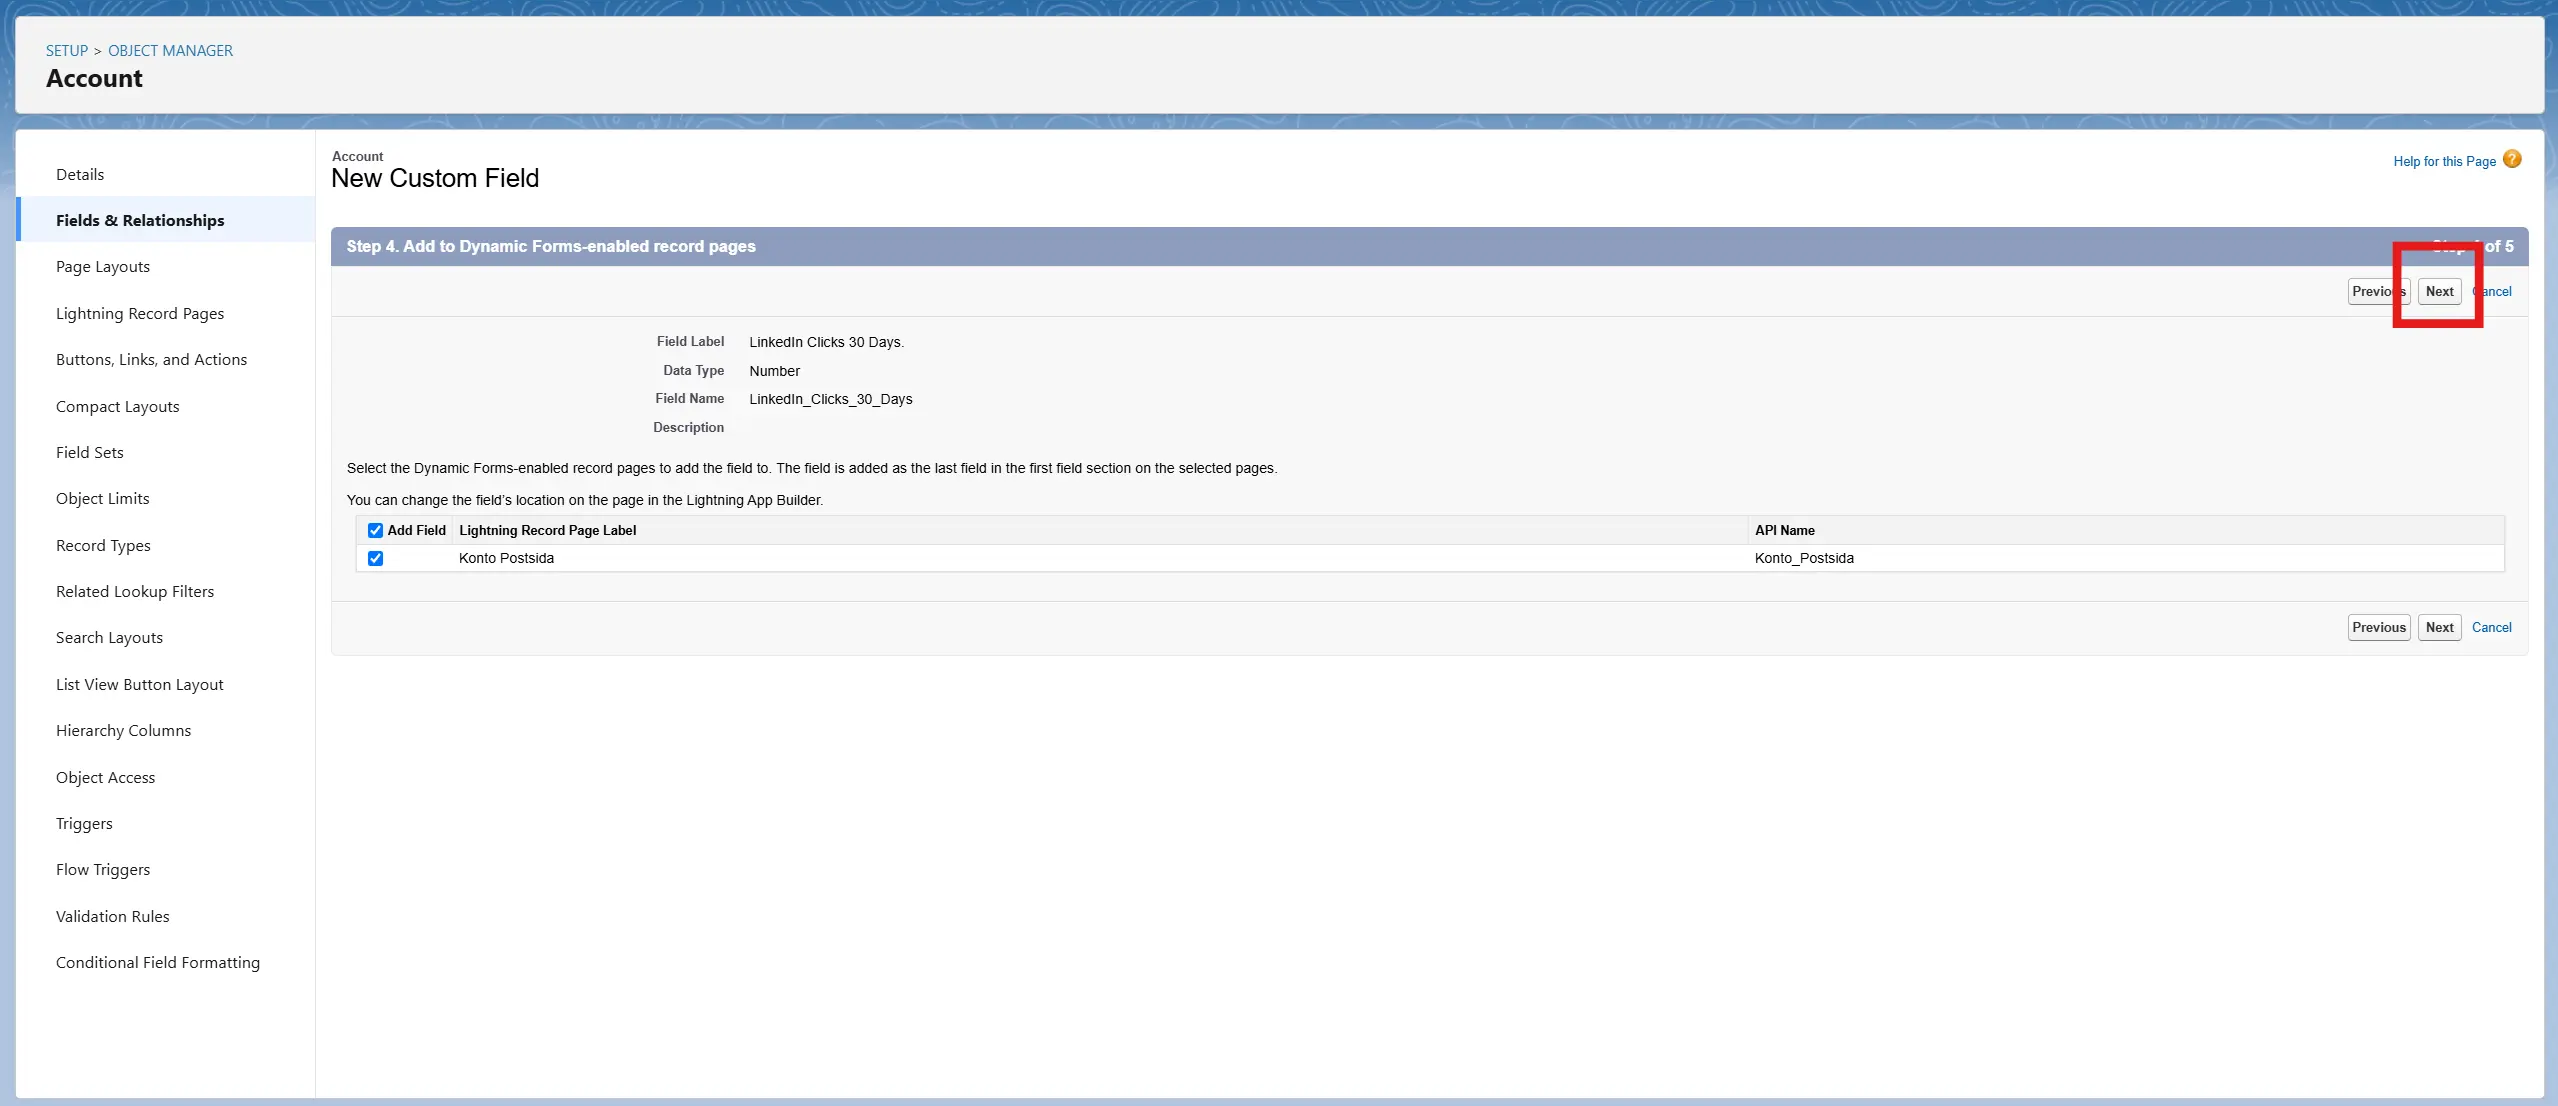The width and height of the screenshot is (2558, 1106).
Task: Click the bottom Next button
Action: click(x=2438, y=627)
